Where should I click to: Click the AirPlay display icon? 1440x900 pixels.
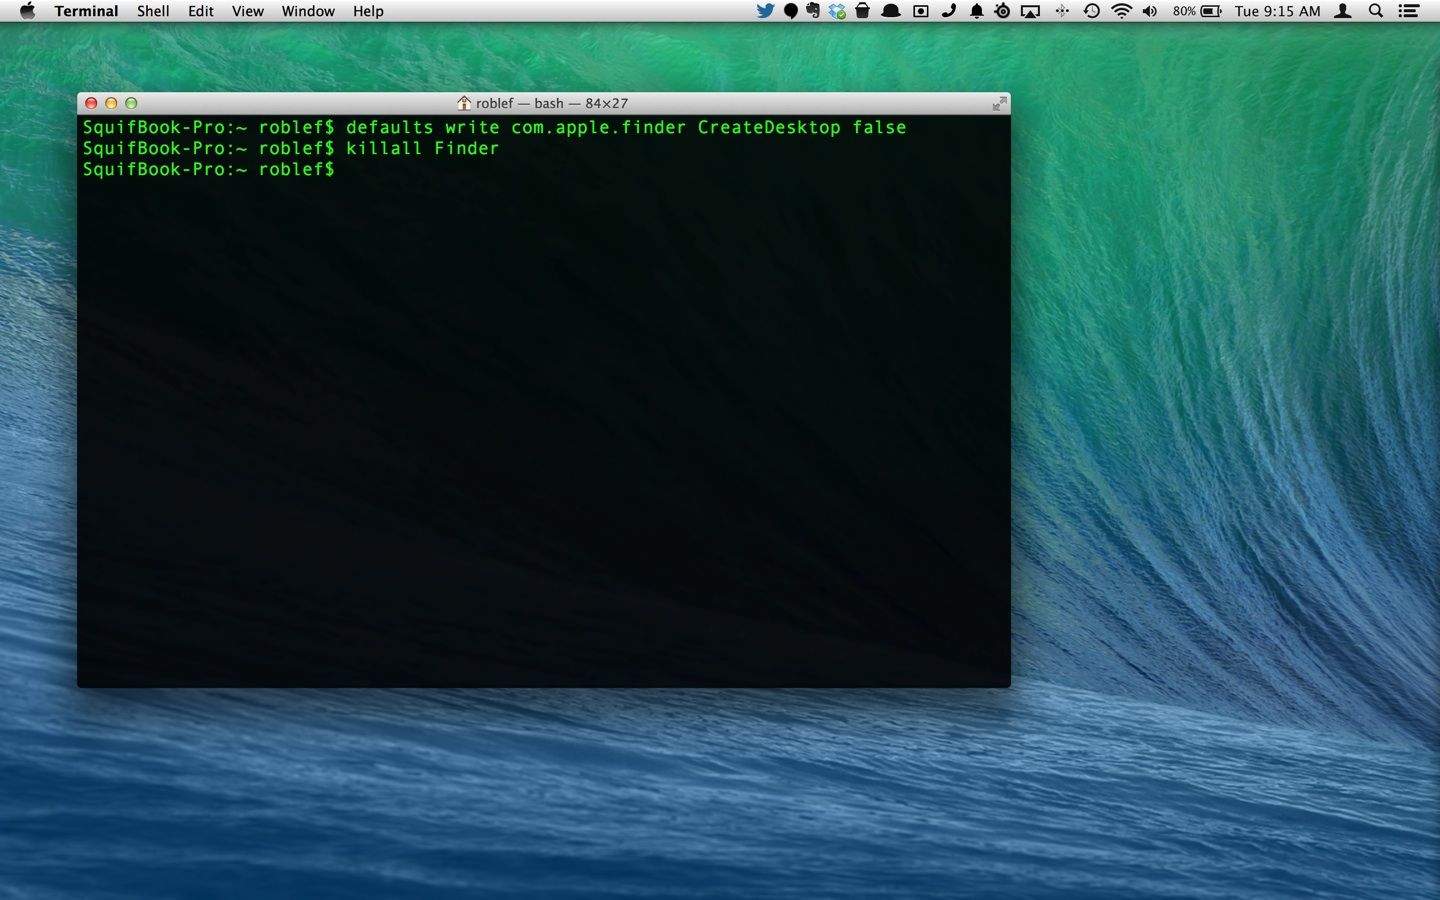(x=1030, y=11)
